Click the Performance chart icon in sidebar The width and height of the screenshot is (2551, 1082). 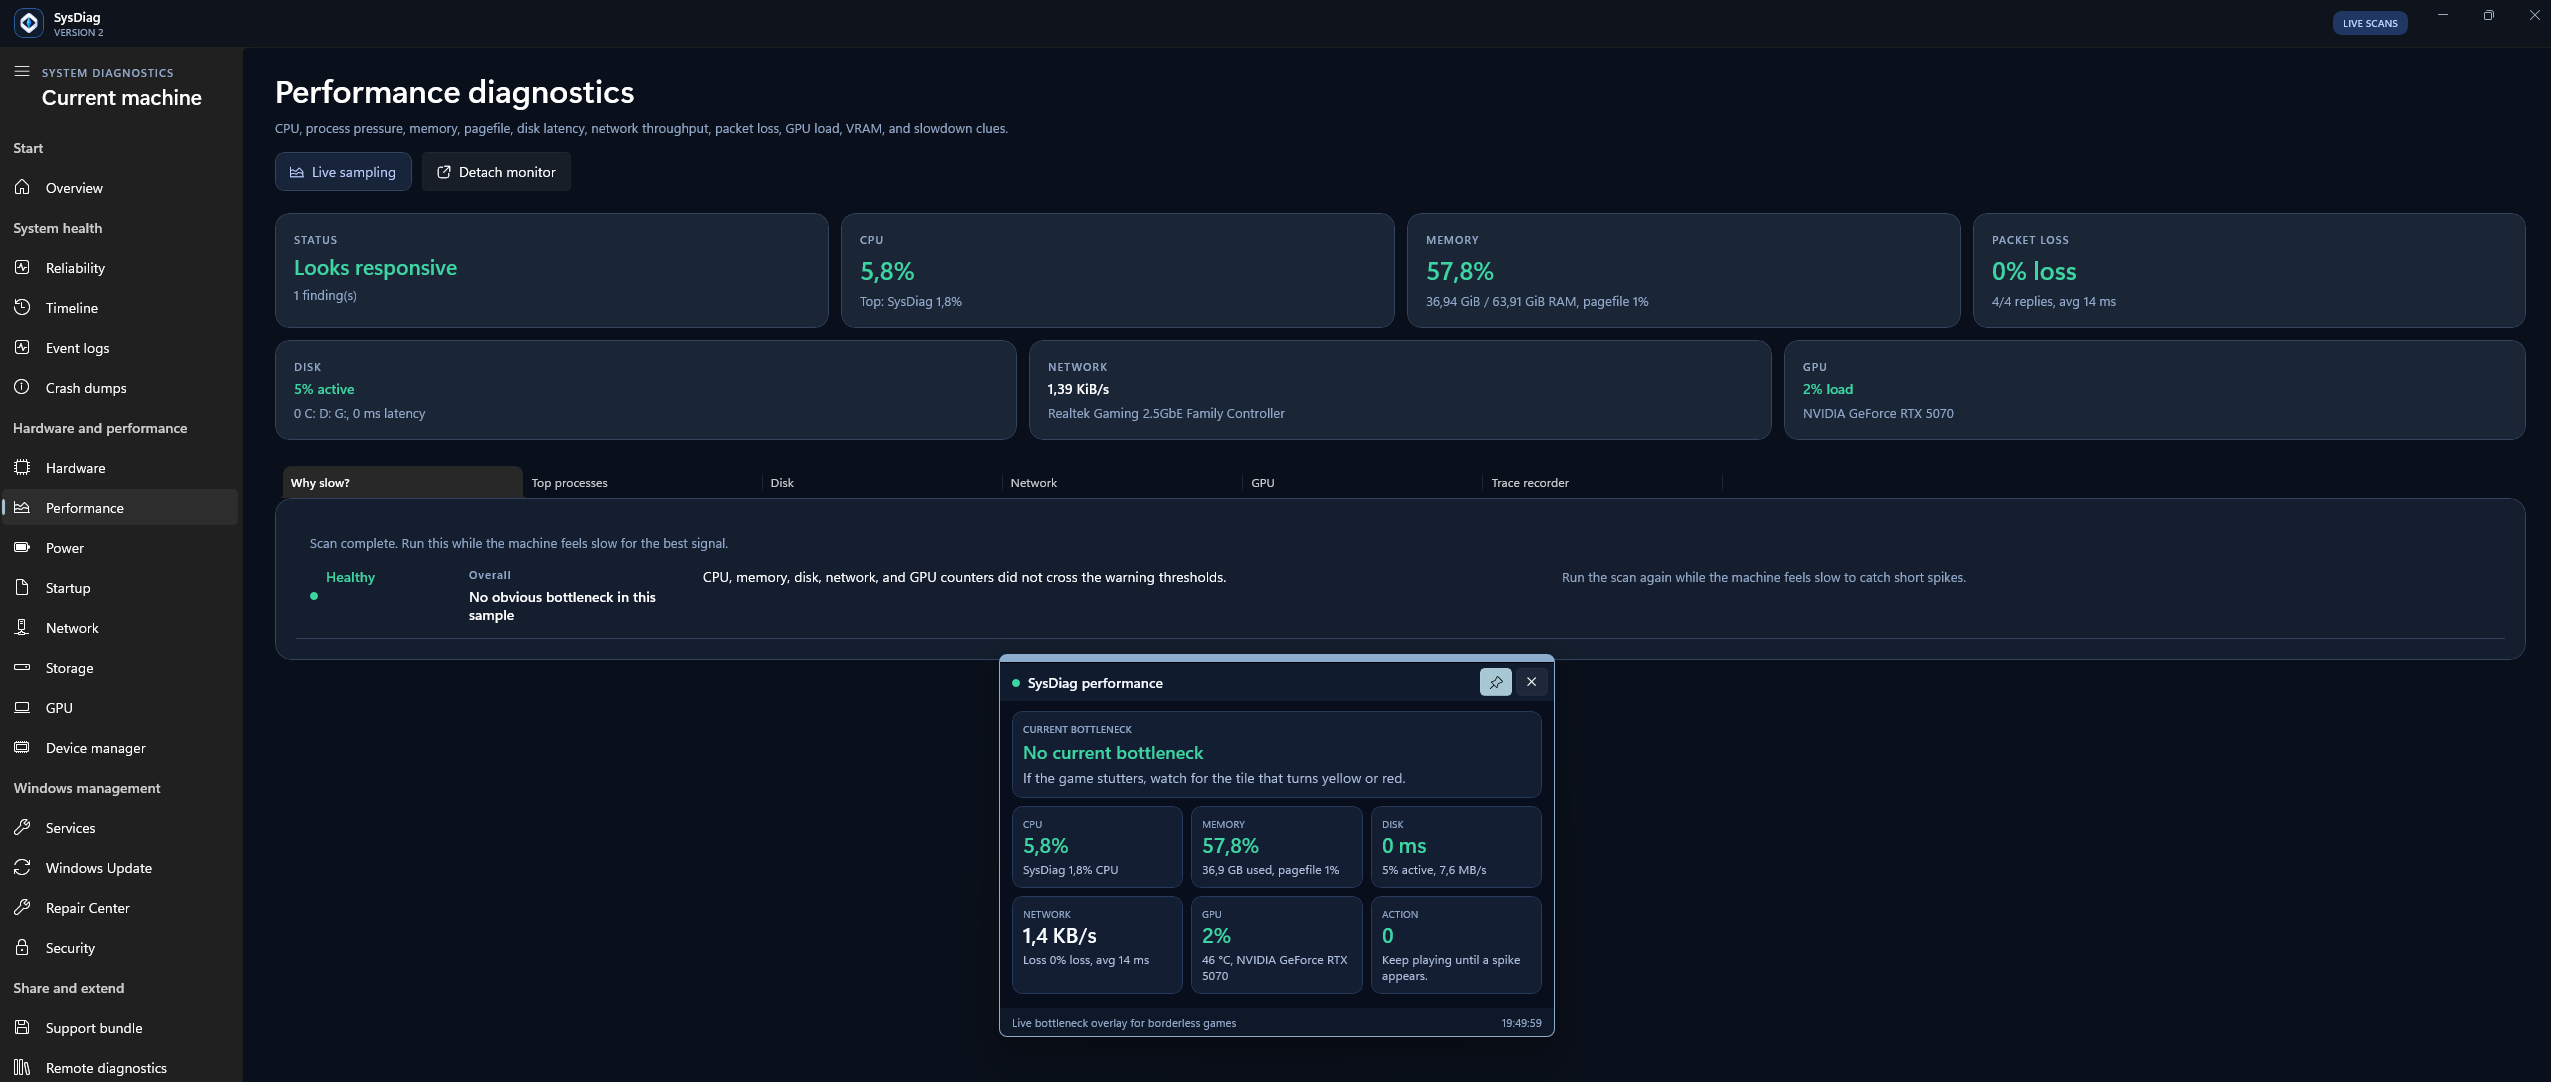[x=22, y=507]
